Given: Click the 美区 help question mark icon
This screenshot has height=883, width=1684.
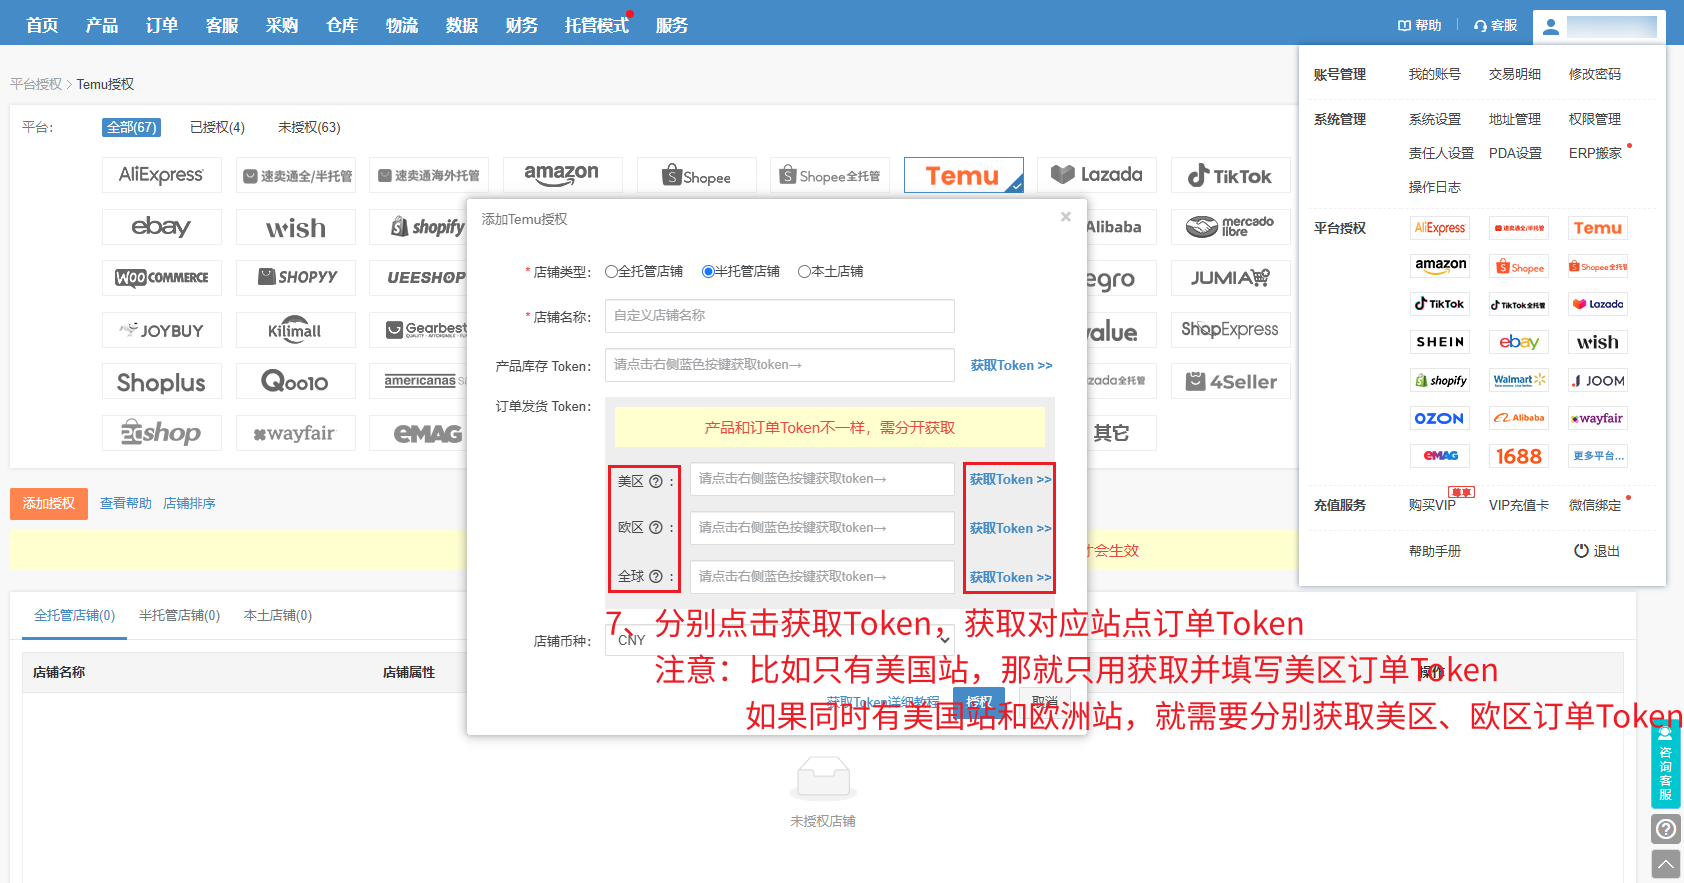Looking at the screenshot, I should tap(656, 481).
